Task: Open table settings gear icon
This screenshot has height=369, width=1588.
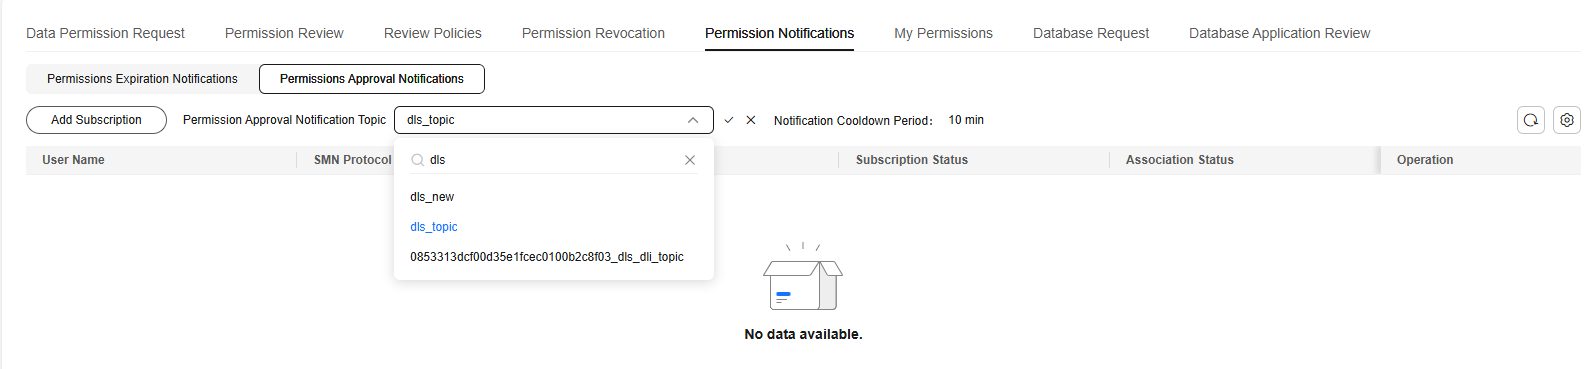Action: click(1567, 120)
